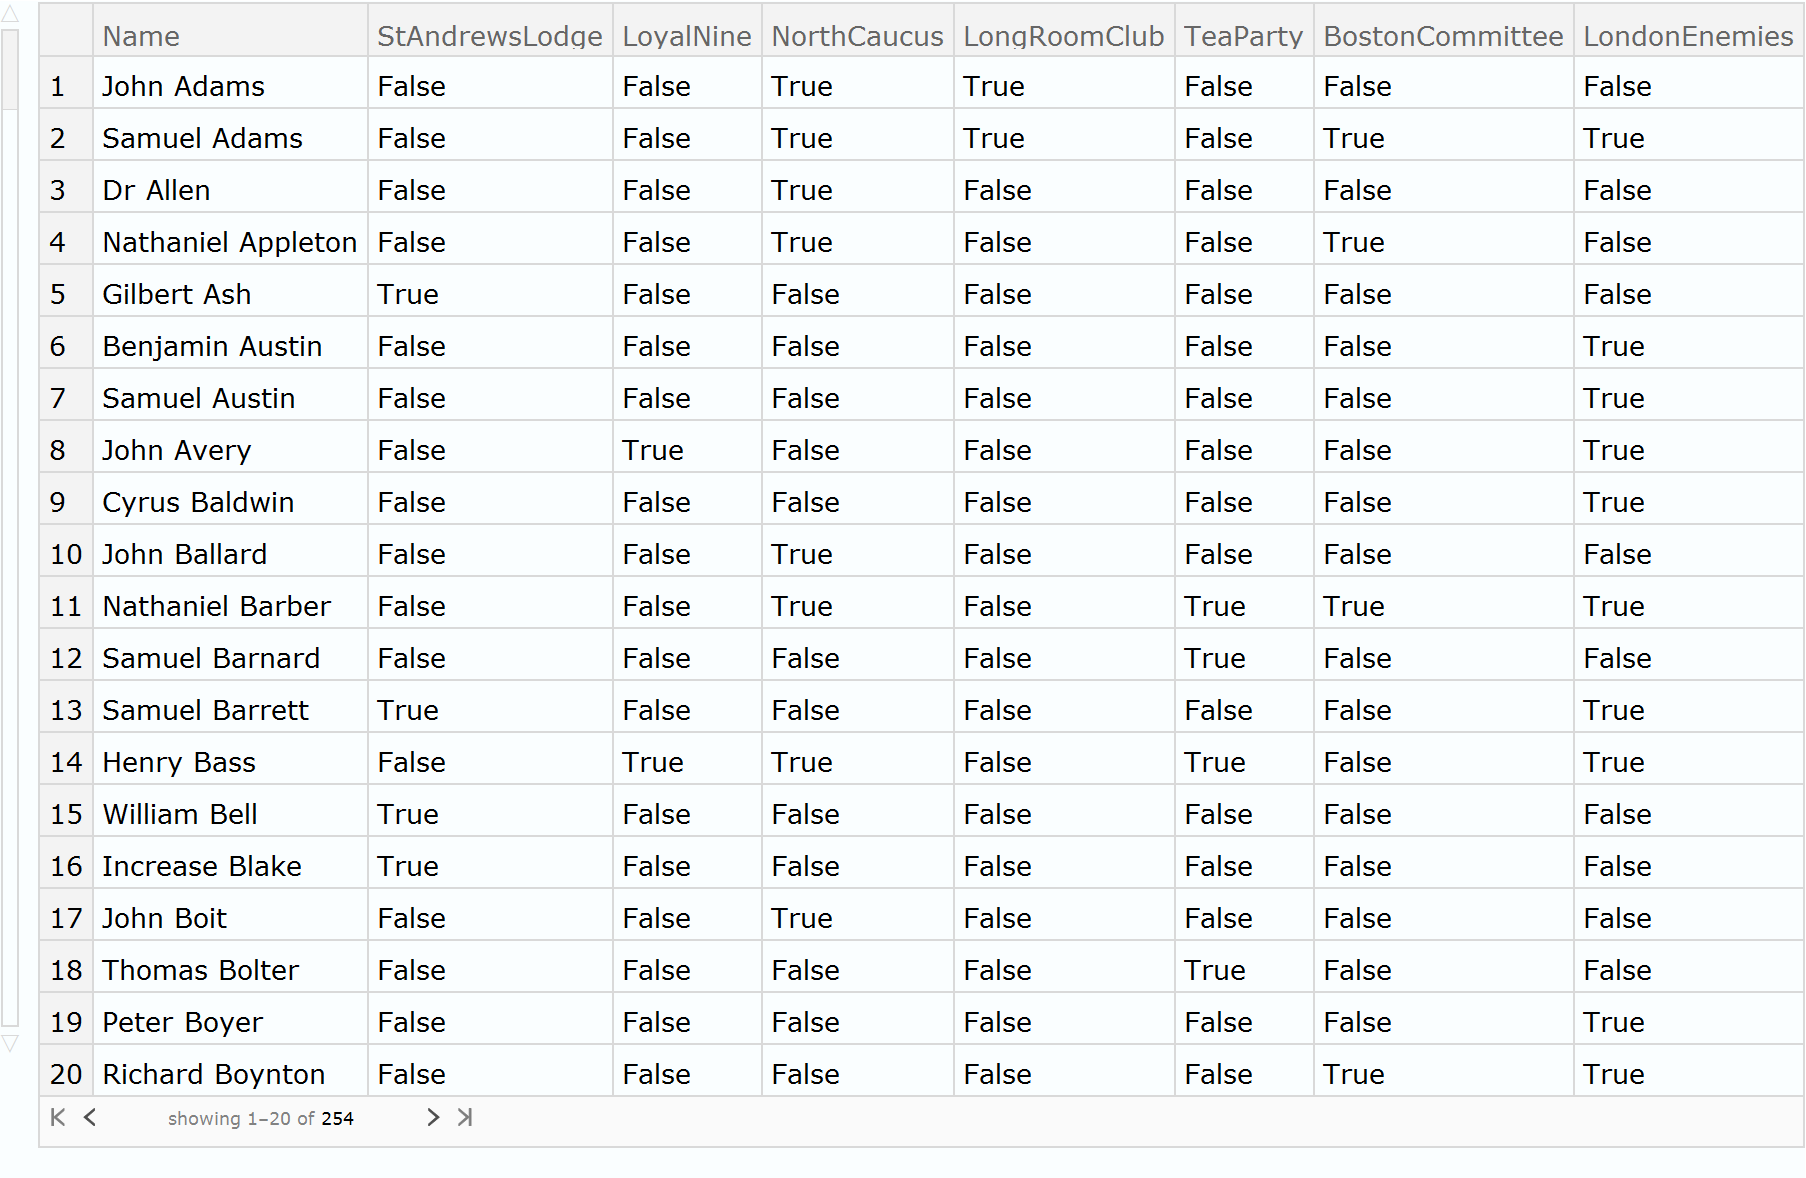
Task: Select the StAndrewsLodge column header
Action: 489,36
